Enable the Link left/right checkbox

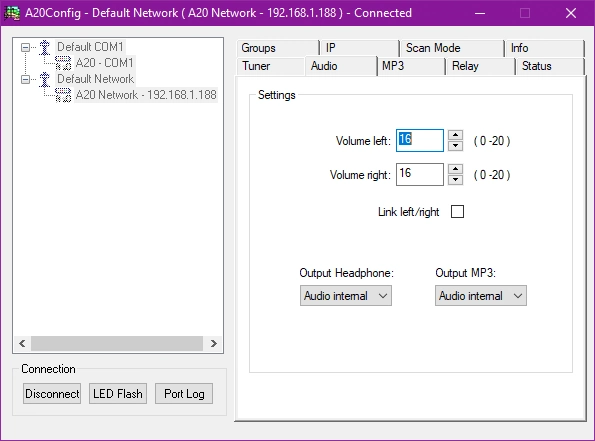(457, 211)
